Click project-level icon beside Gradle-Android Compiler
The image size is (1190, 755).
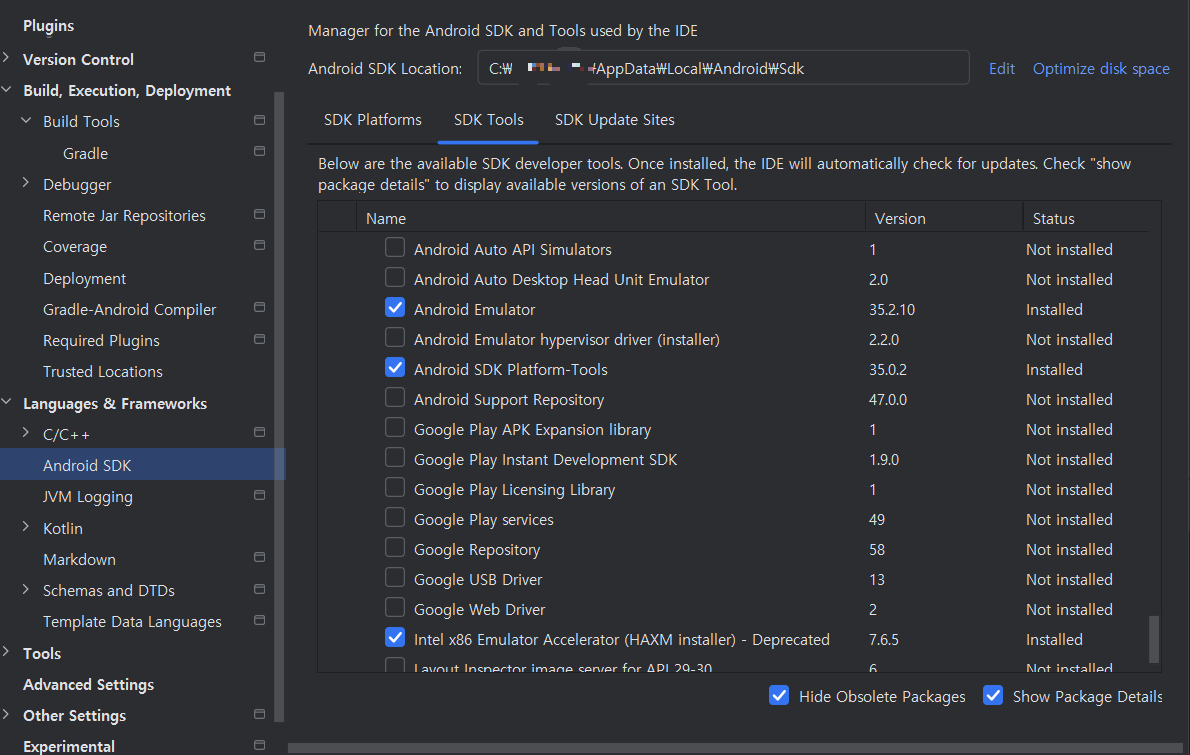260,308
